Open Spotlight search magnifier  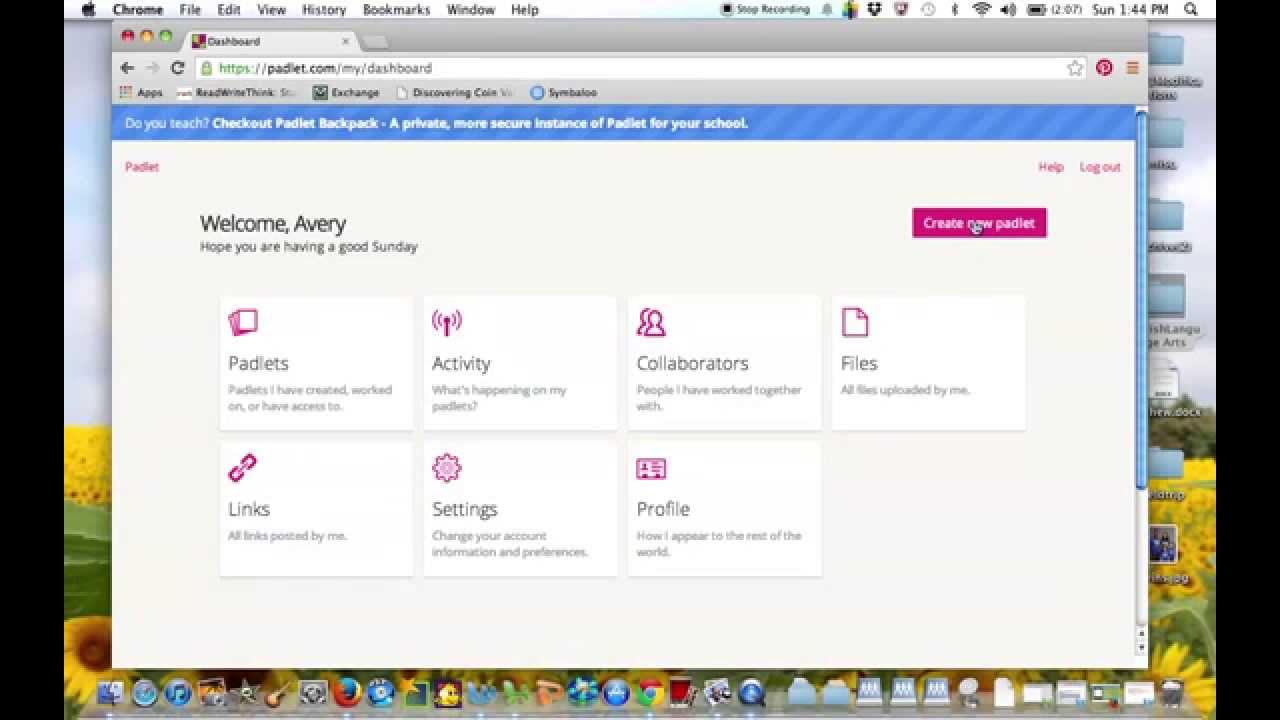pos(1191,9)
